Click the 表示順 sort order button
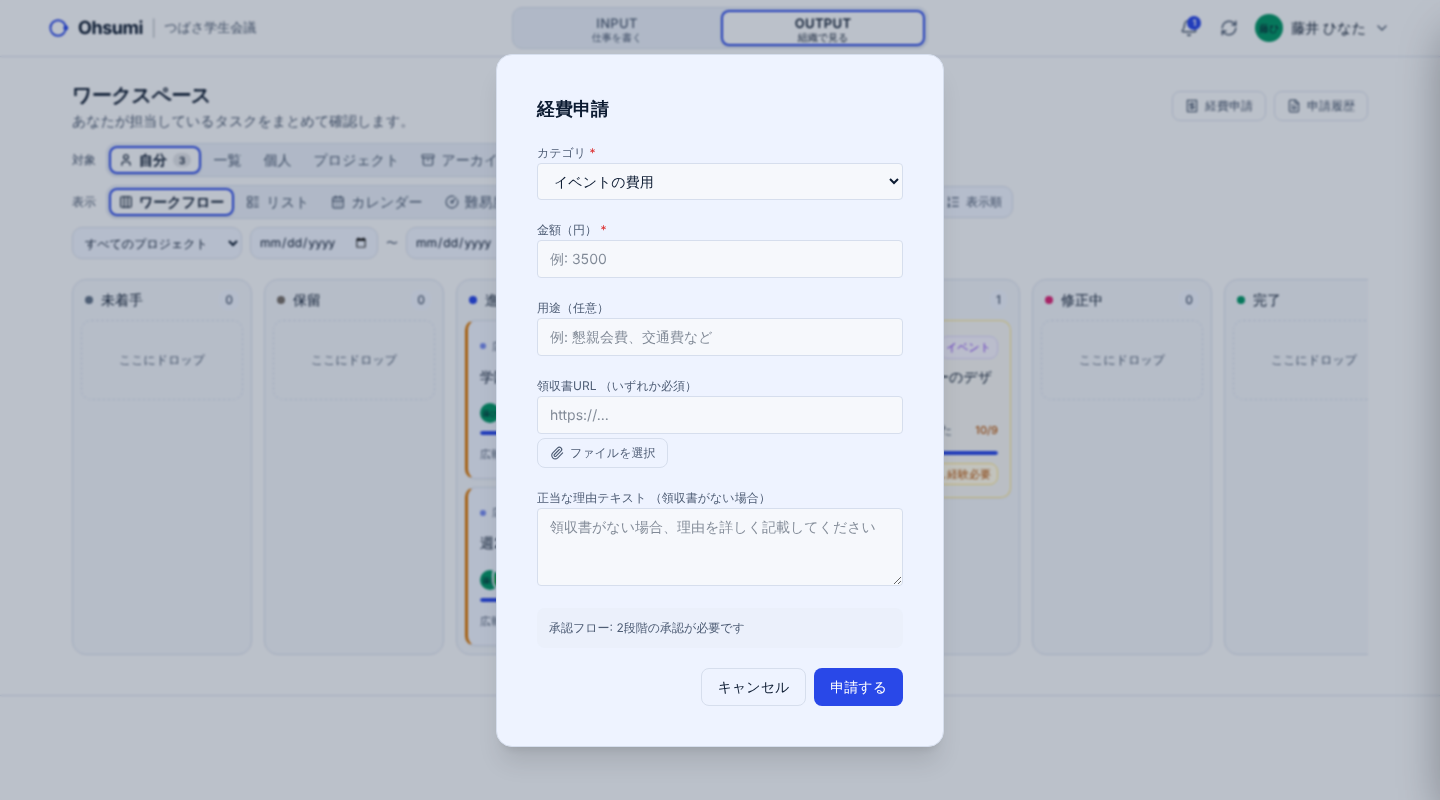1440x800 pixels. 974,202
